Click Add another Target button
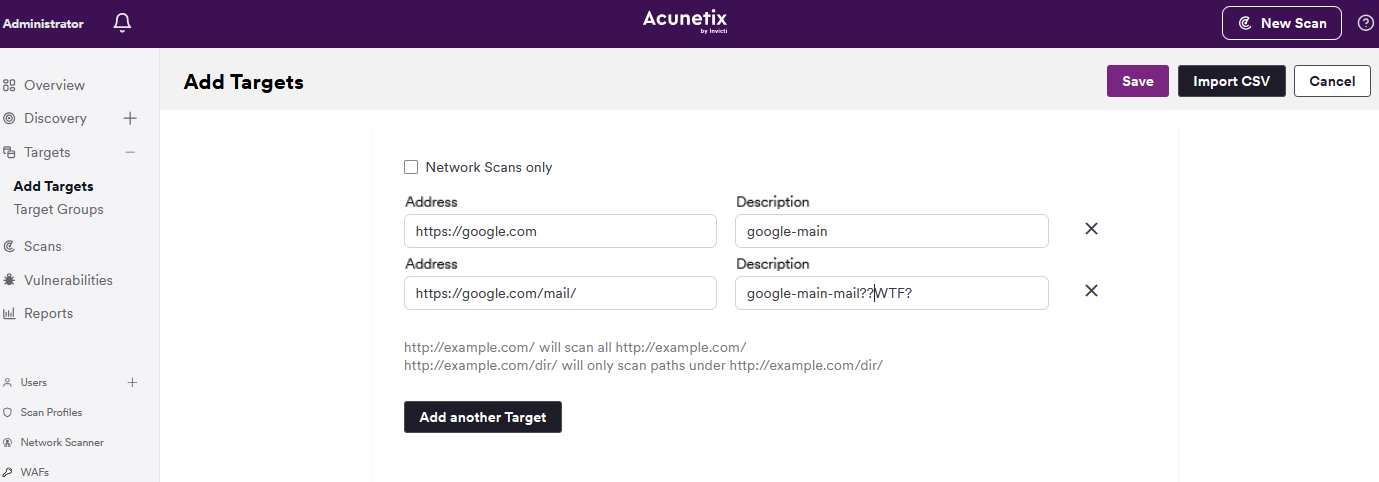 (483, 417)
